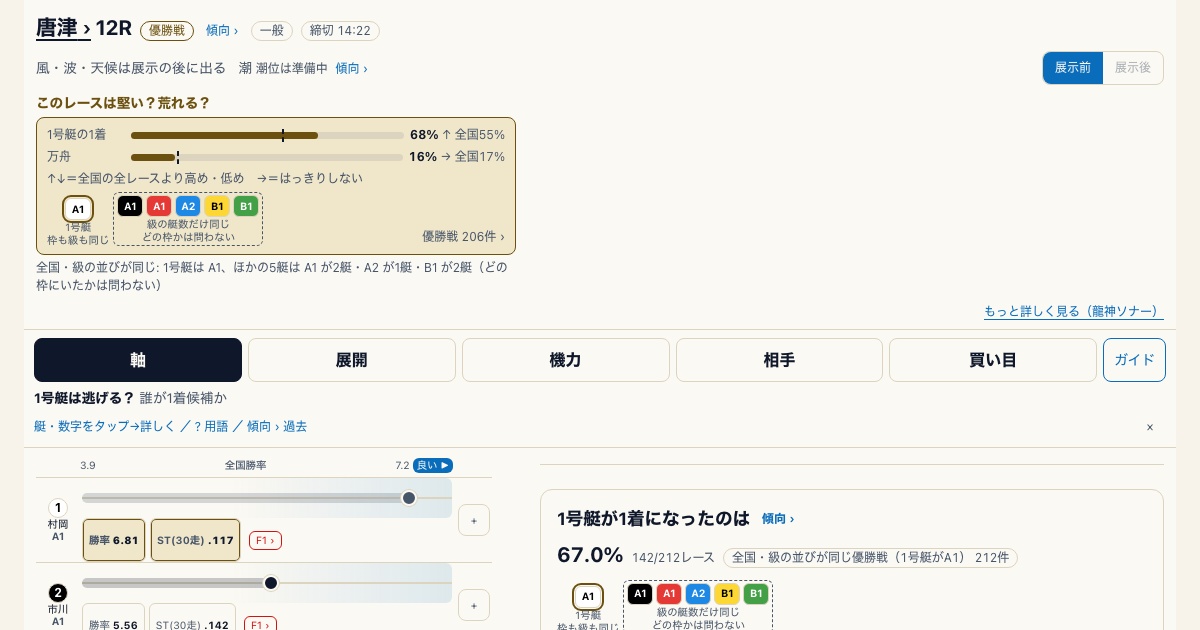Click outlined A1 1号艇 badge in top panel
Image resolution: width=1200 pixels, height=630 pixels.
pyautogui.click(x=78, y=209)
